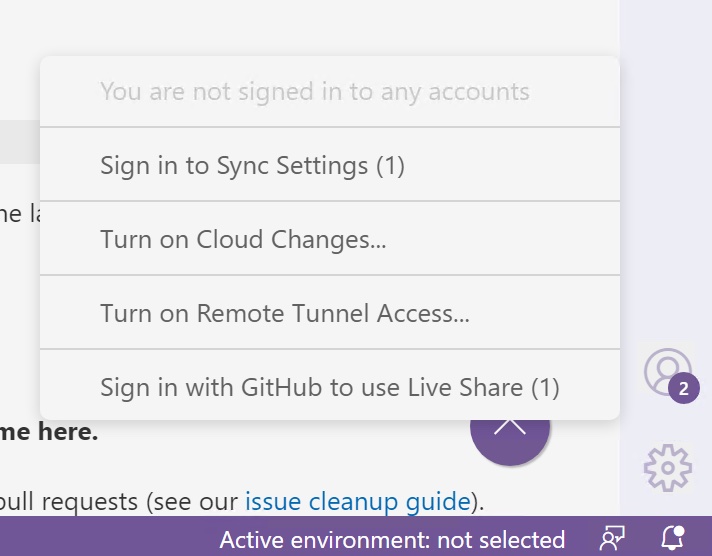Click the Accounts notification badge showing 2
The width and height of the screenshot is (712, 556).
[x=684, y=389]
